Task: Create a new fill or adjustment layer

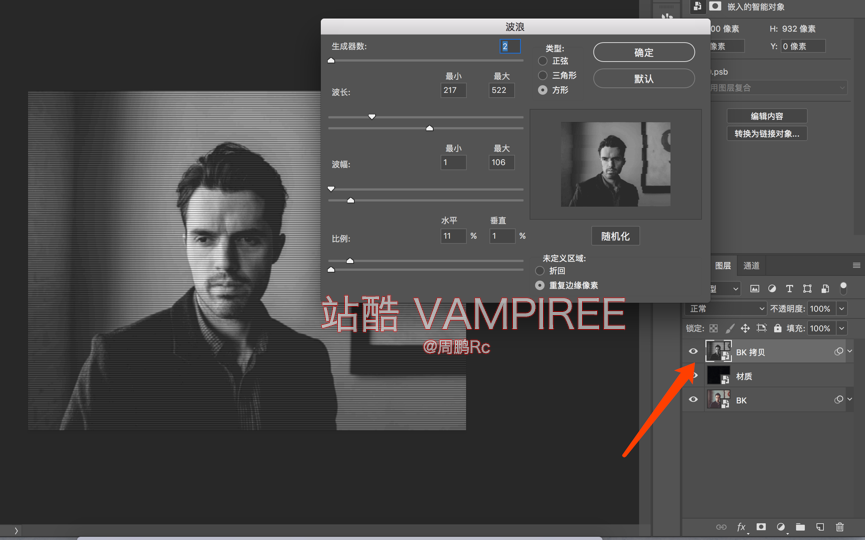Action: tap(781, 527)
